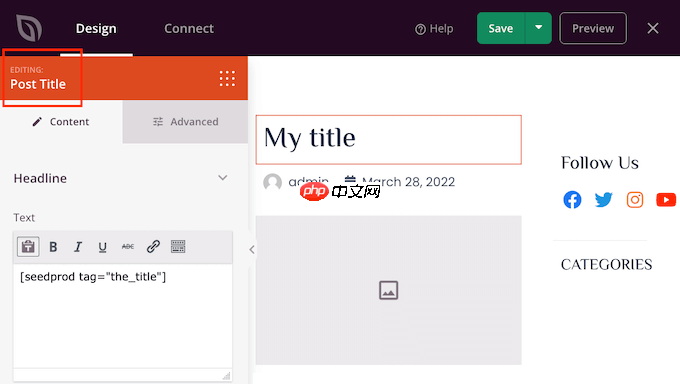Apply italic formatting to text

[78, 247]
